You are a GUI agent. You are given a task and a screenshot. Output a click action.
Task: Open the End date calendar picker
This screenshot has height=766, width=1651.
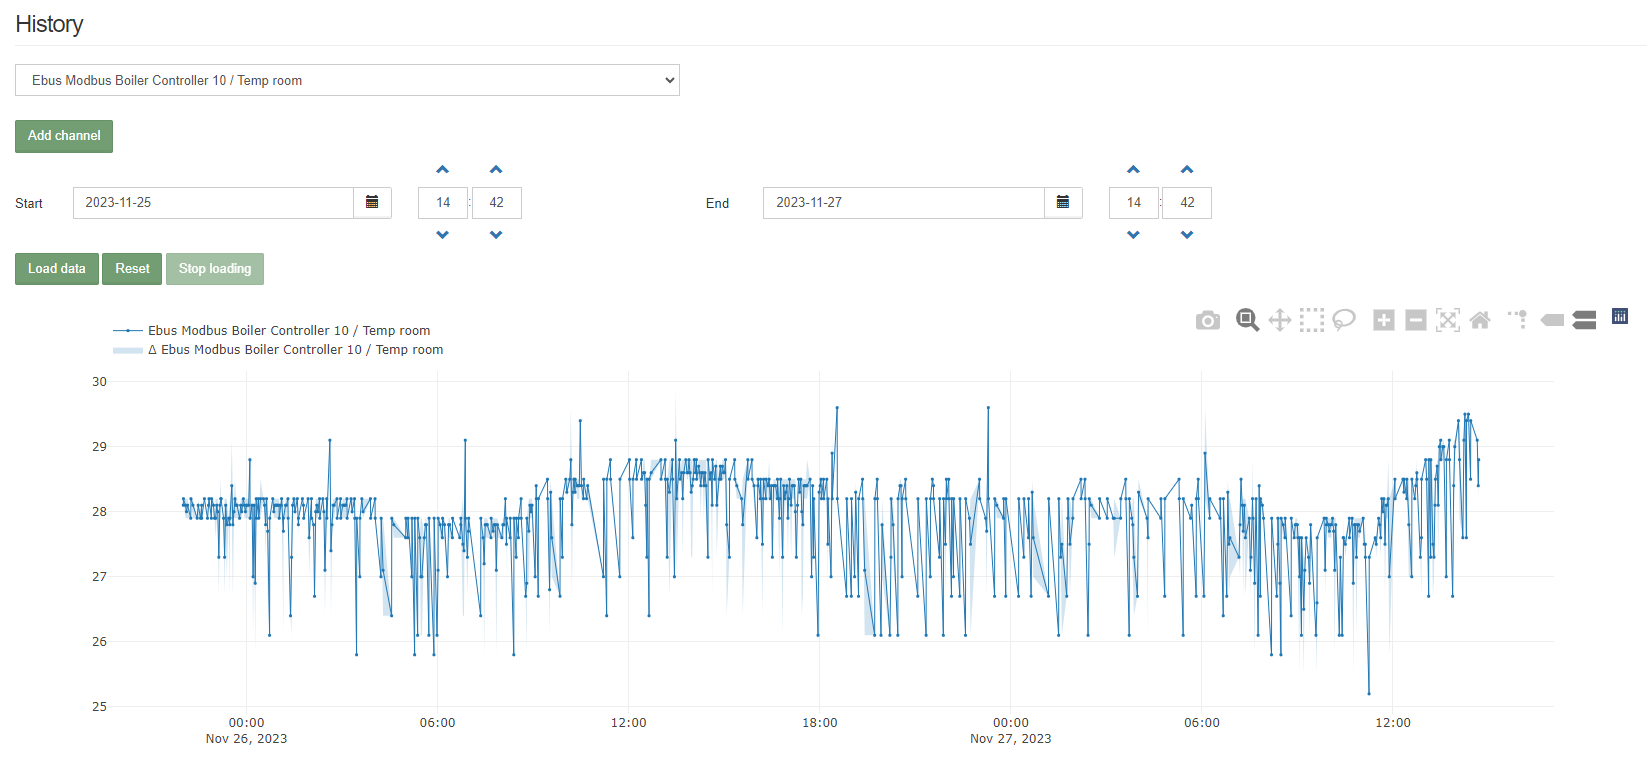pos(1063,202)
